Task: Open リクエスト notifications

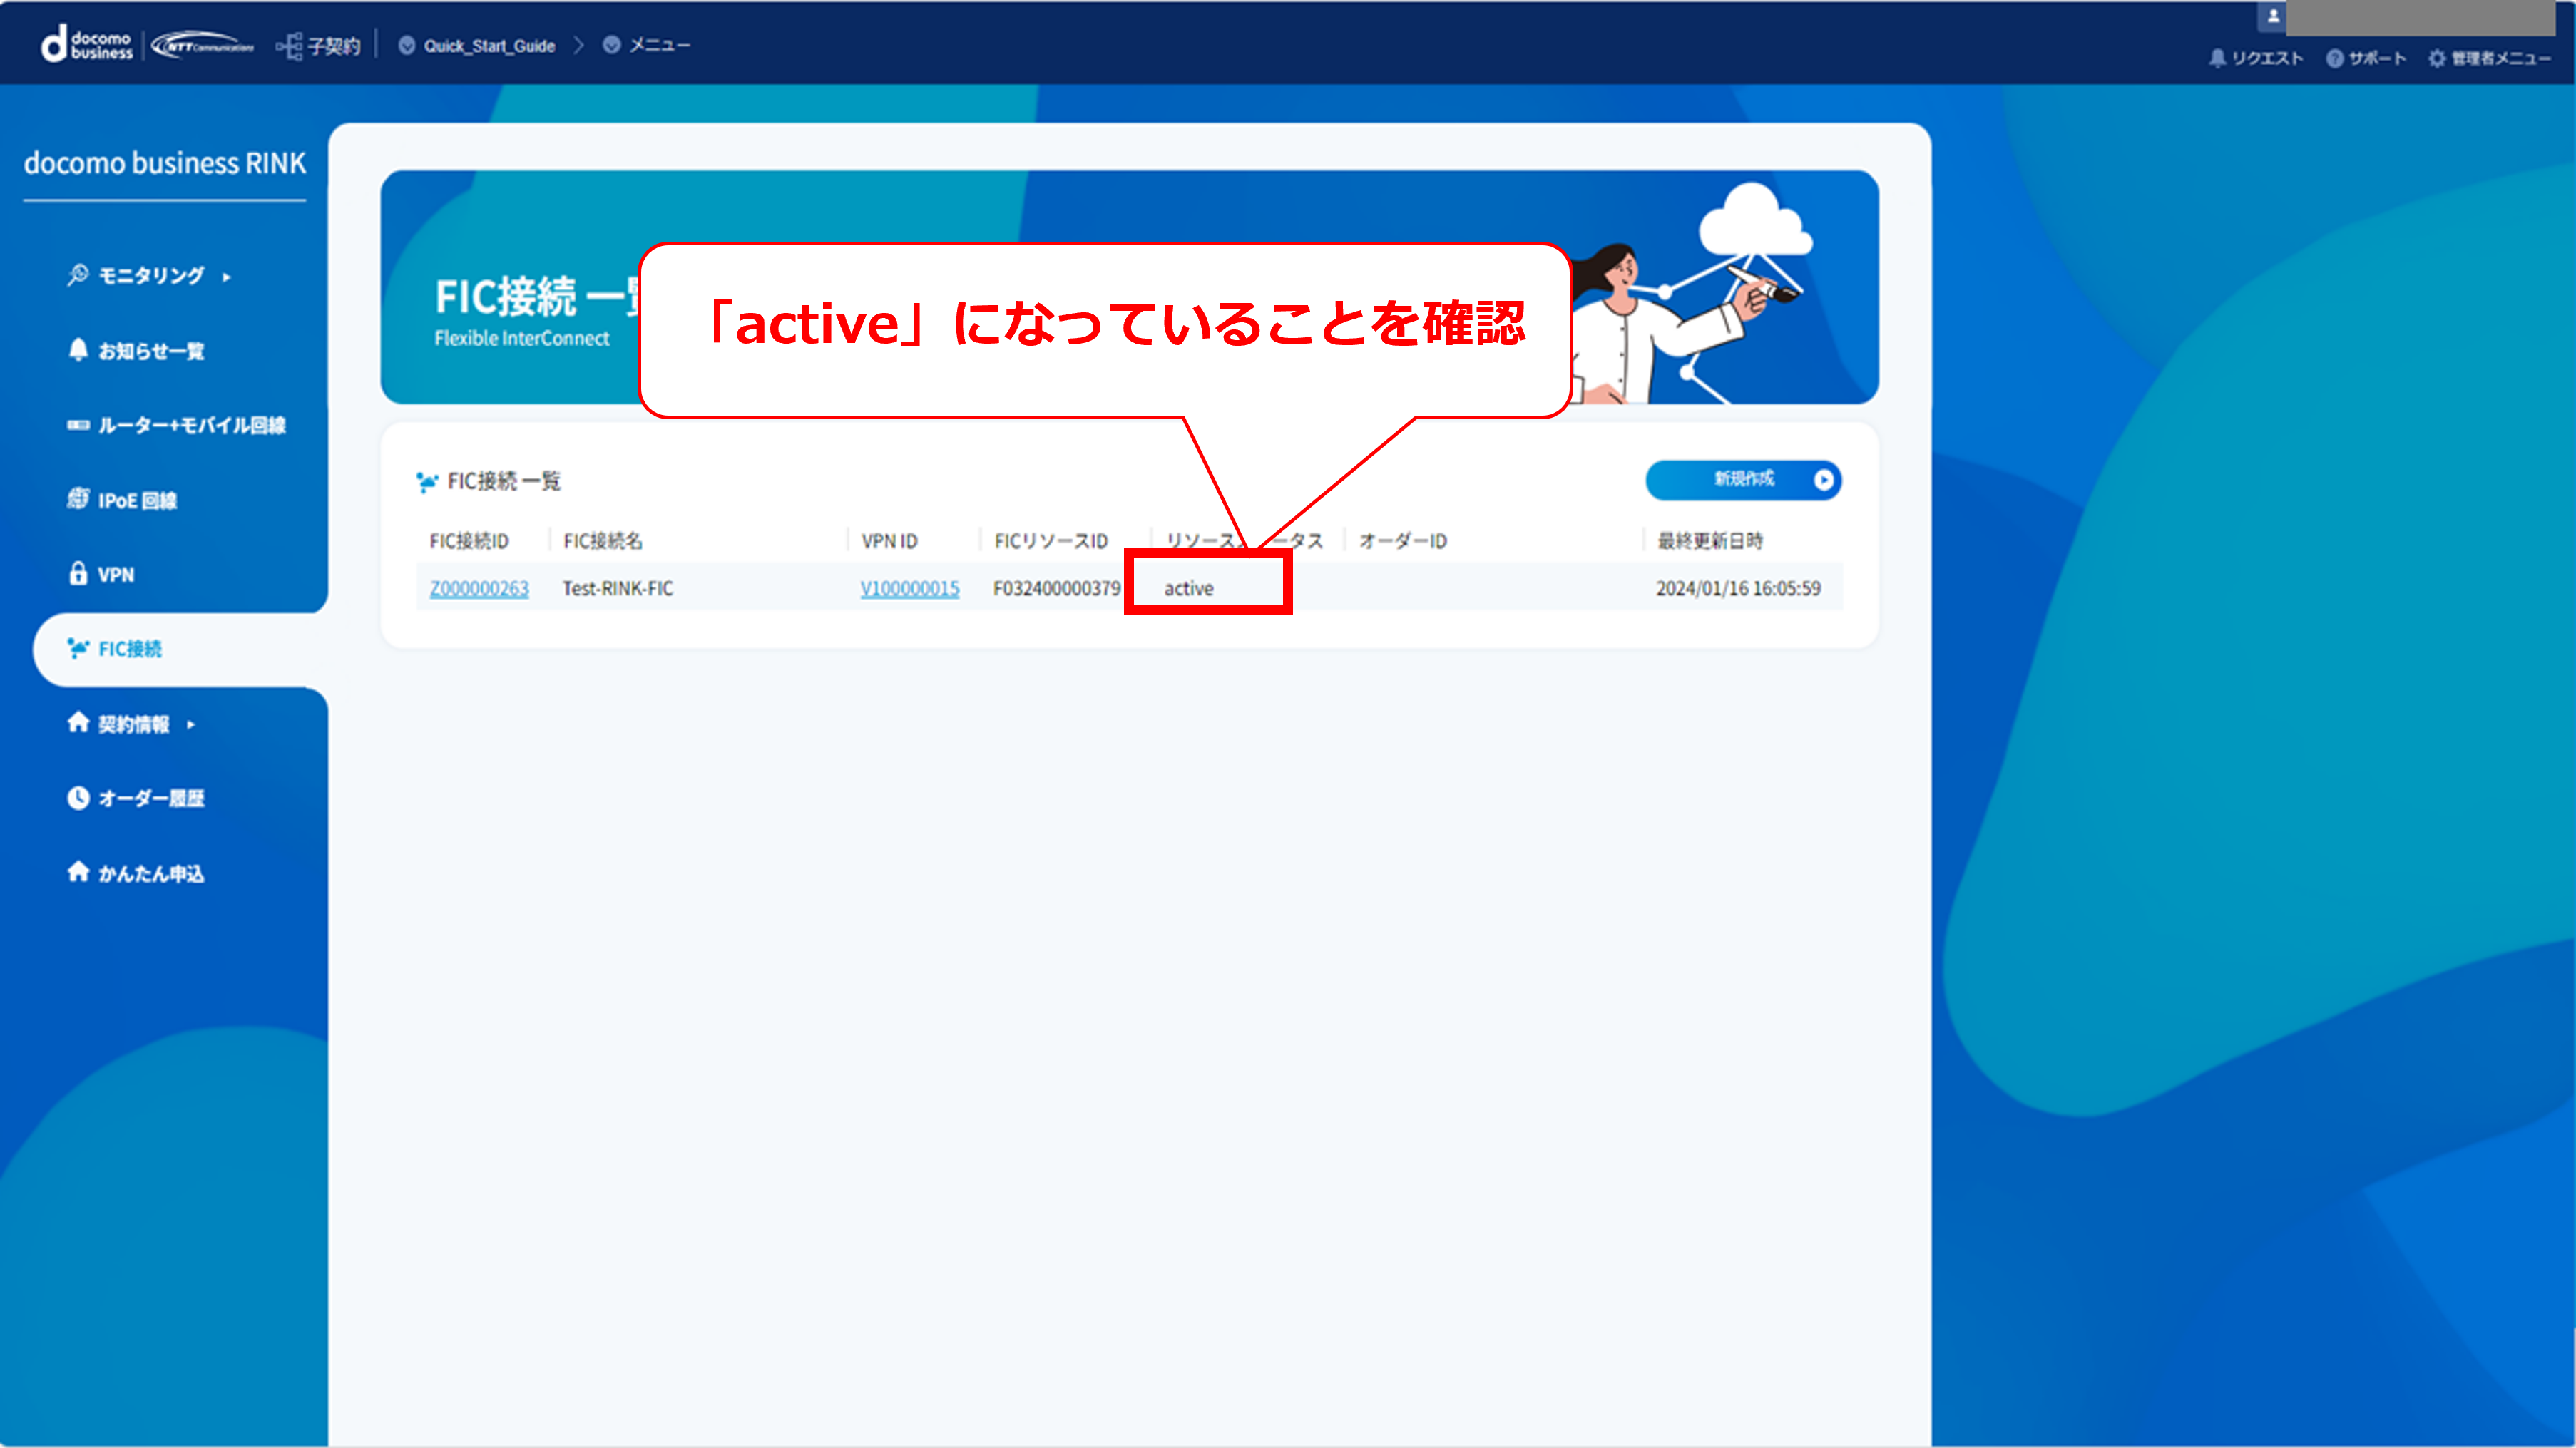Action: 2256,58
